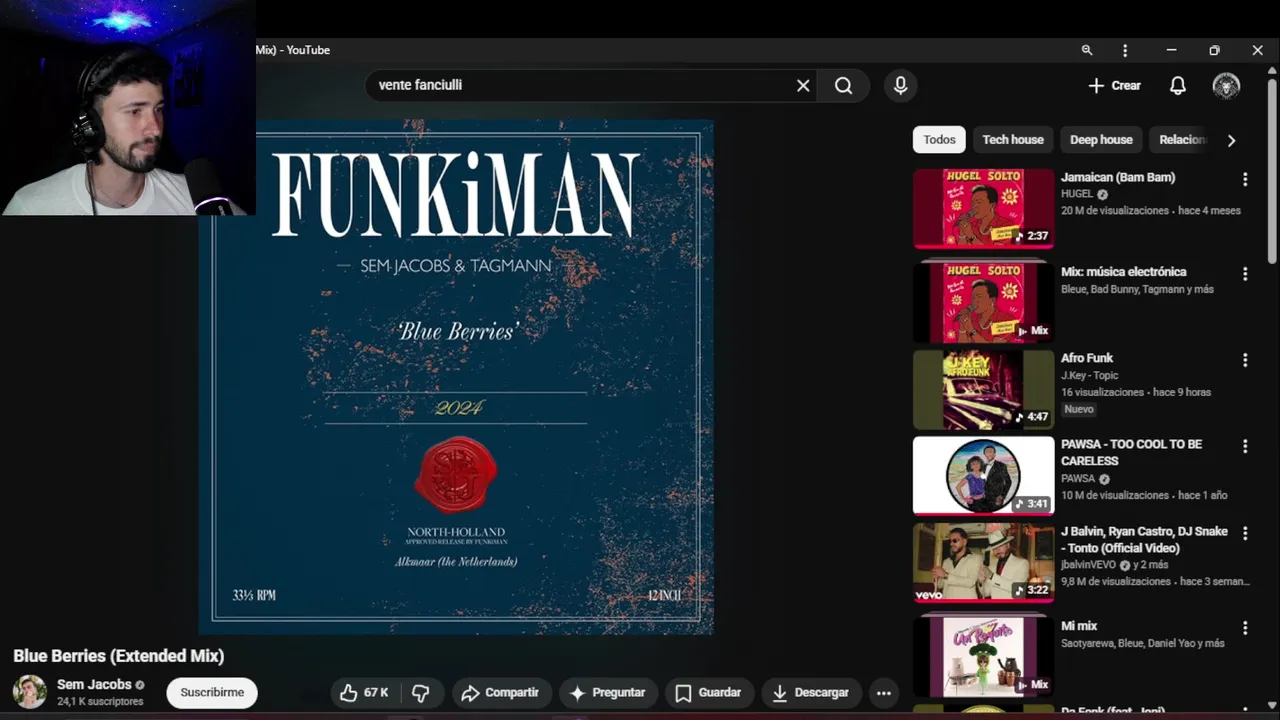
Task: Click the Blue Berries video player artwork
Action: pyautogui.click(x=456, y=377)
